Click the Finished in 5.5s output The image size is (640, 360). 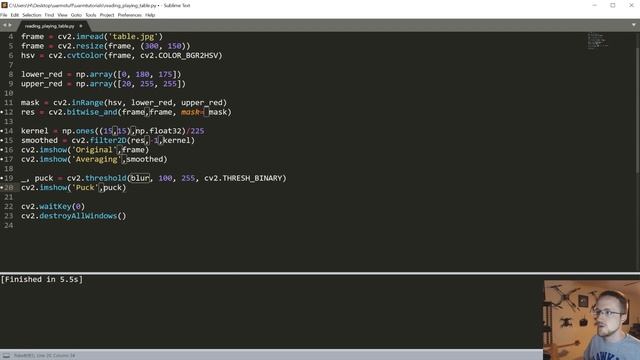coord(42,280)
